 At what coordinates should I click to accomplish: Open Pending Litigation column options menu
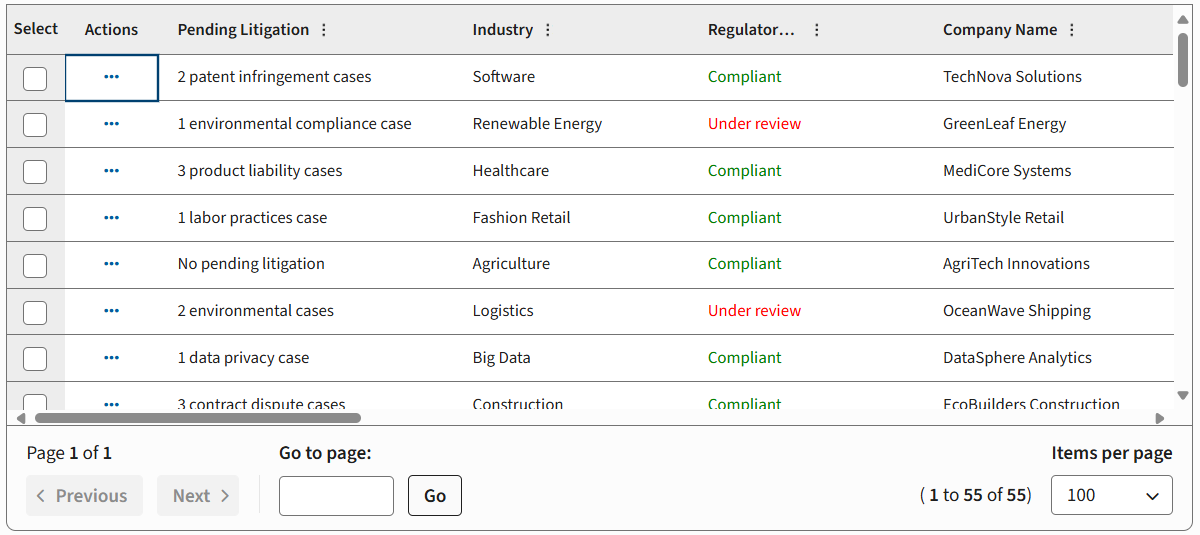coord(323,30)
